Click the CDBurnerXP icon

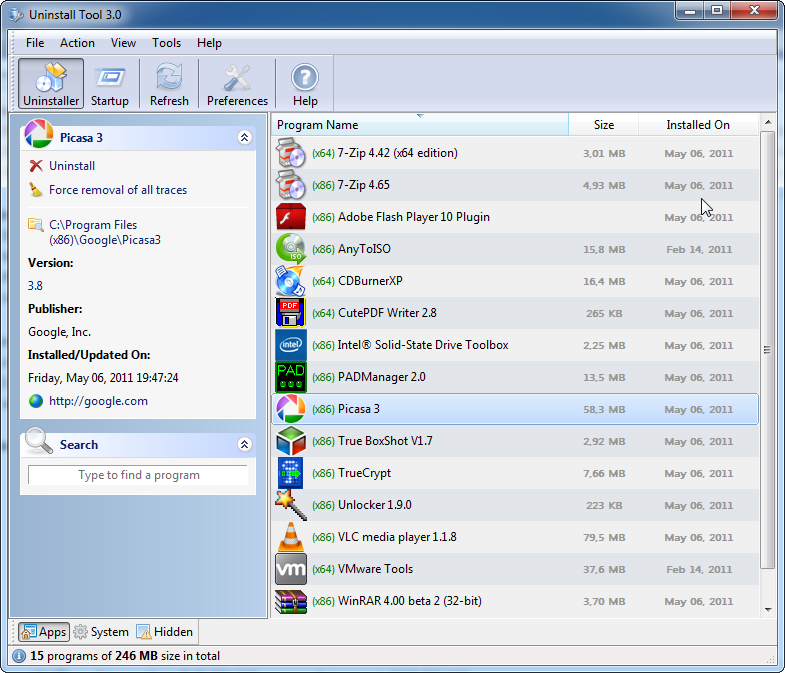point(290,281)
